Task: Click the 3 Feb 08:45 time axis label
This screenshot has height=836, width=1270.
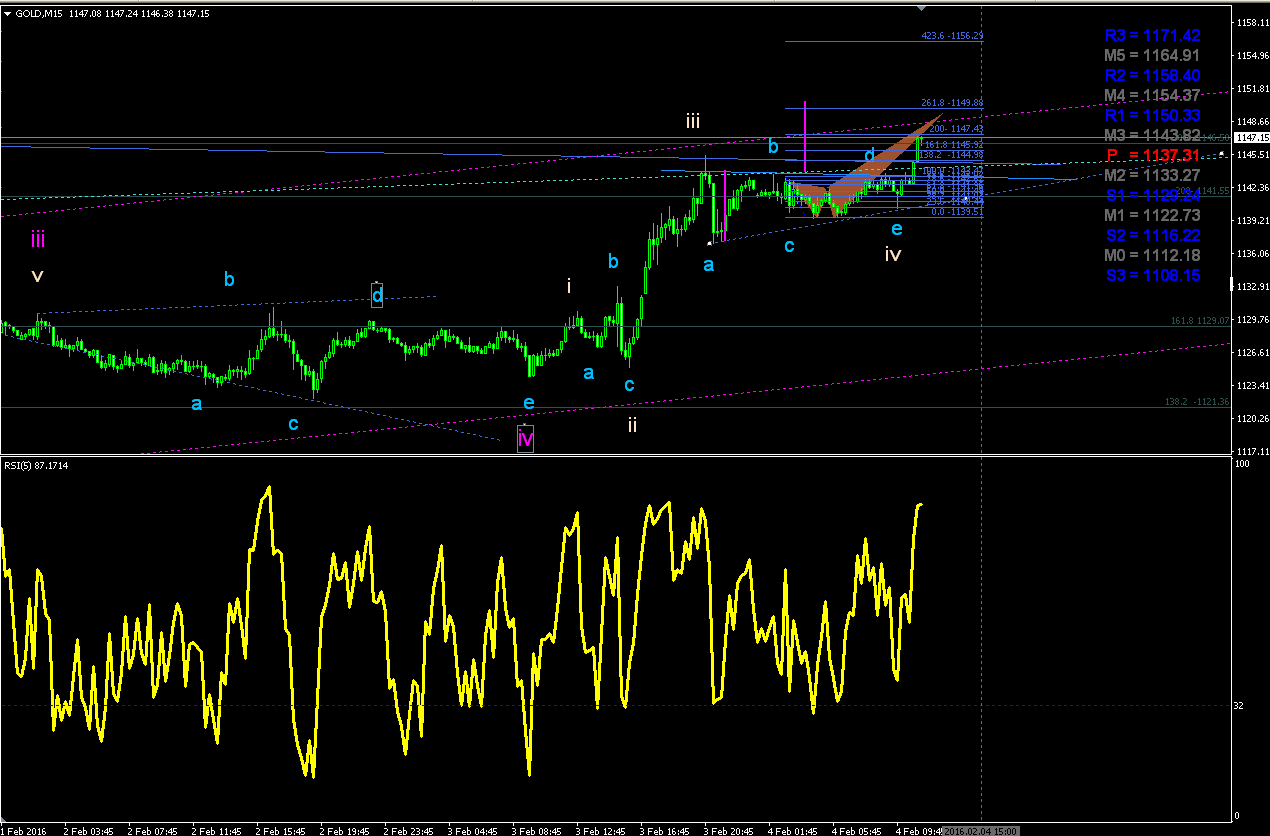Action: pos(536,830)
